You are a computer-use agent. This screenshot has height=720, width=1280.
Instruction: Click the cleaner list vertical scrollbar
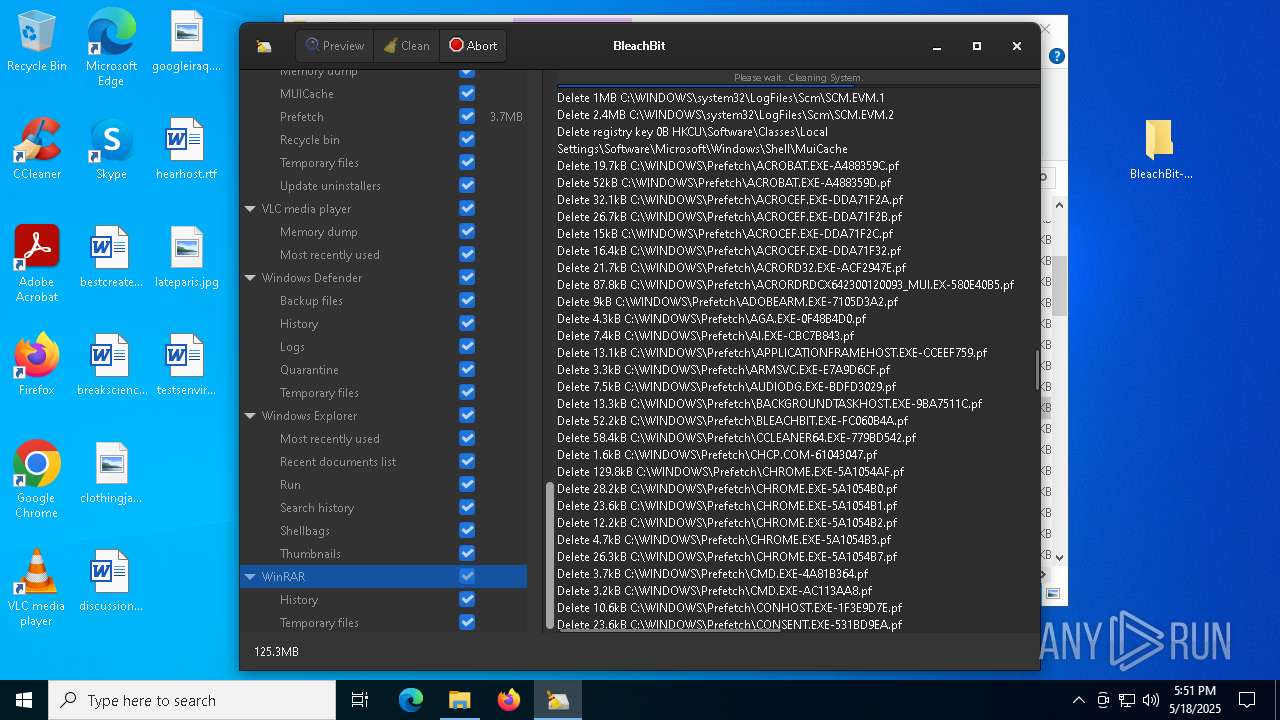pos(549,556)
